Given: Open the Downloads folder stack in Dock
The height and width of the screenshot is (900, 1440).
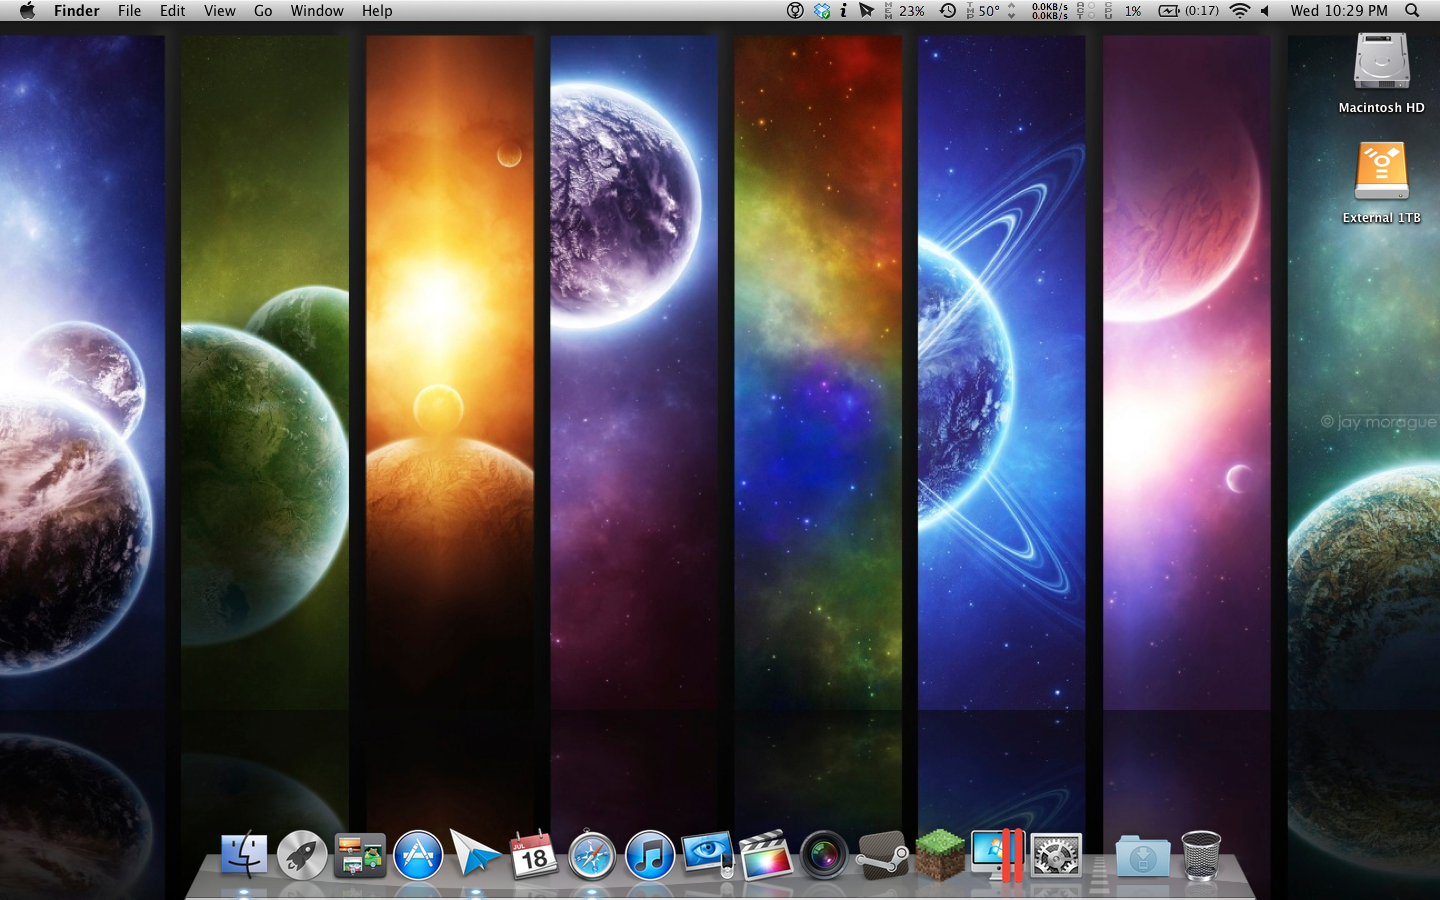Looking at the screenshot, I should [1143, 856].
